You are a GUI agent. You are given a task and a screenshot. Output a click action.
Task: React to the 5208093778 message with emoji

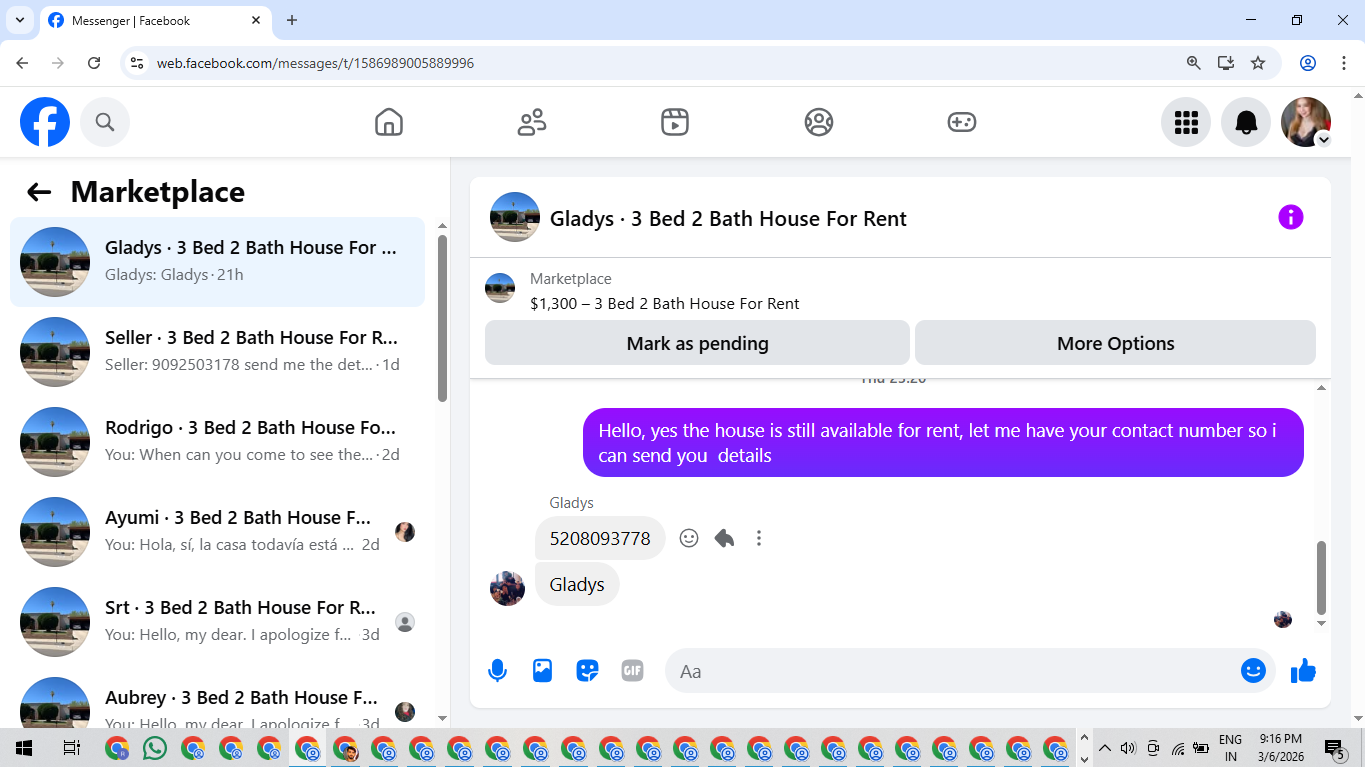pyautogui.click(x=689, y=538)
